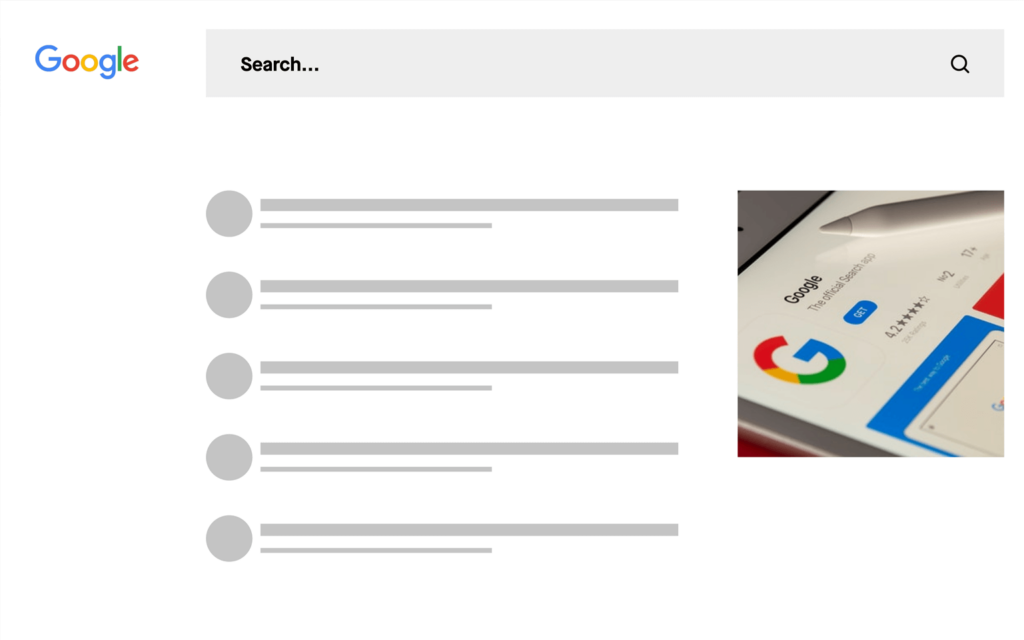This screenshot has width=1024, height=640.
Task: Select the third result's short subtitle line
Action: [x=376, y=387]
